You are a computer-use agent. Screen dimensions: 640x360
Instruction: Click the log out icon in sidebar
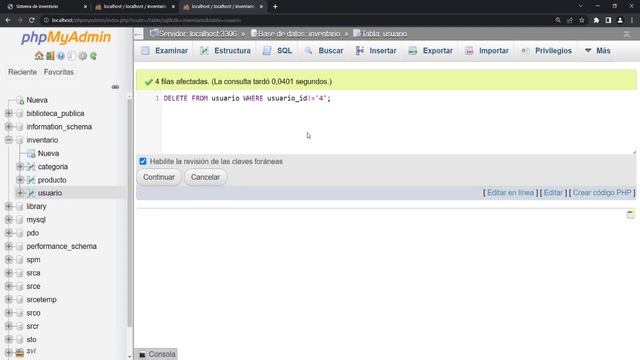[50, 56]
